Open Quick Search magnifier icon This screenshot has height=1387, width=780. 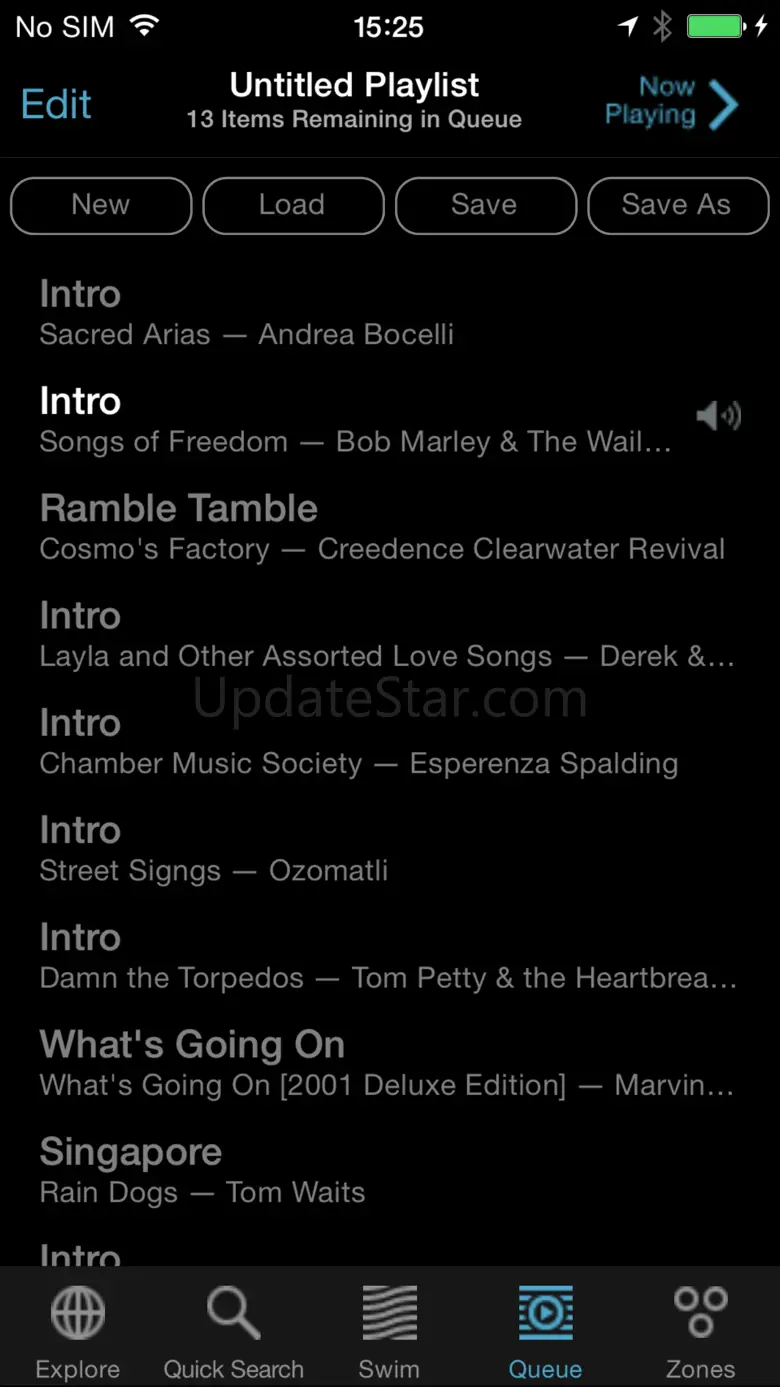click(233, 1312)
